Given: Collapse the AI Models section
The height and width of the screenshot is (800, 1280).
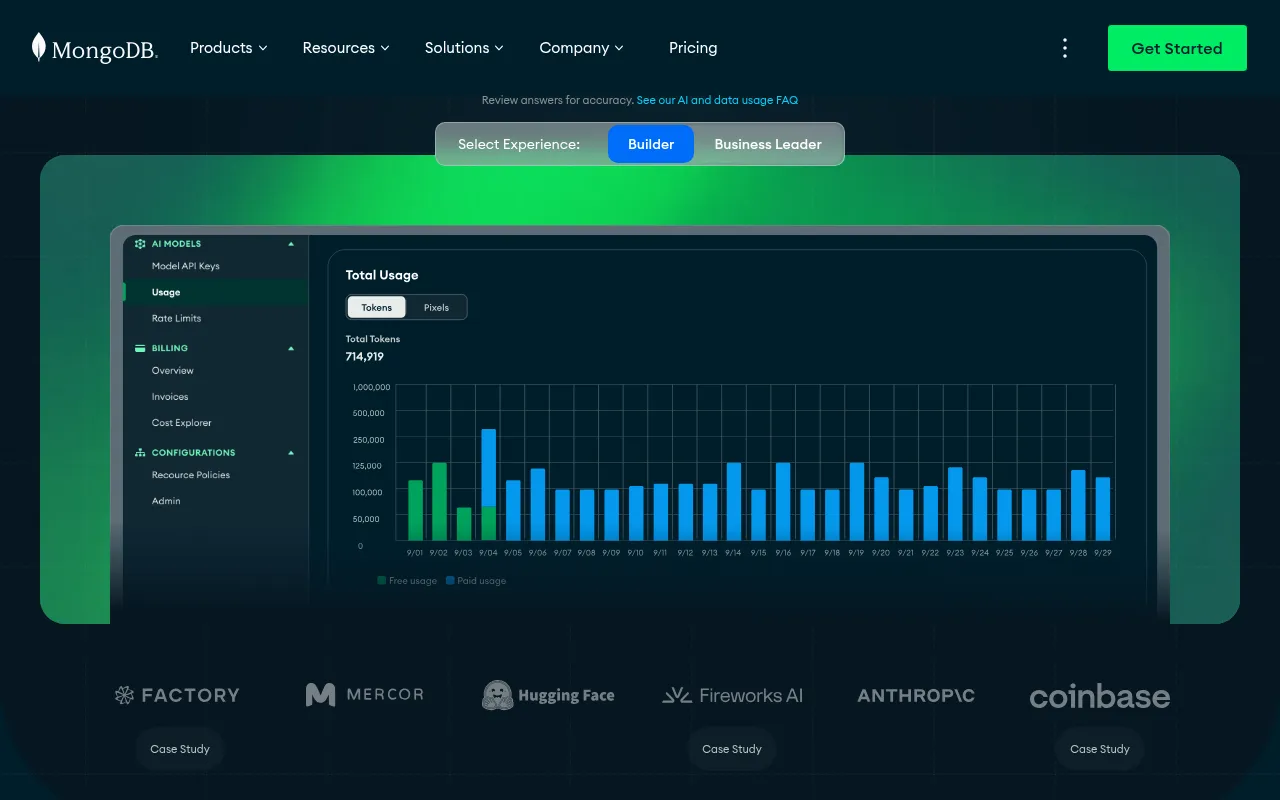Looking at the screenshot, I should click(291, 244).
